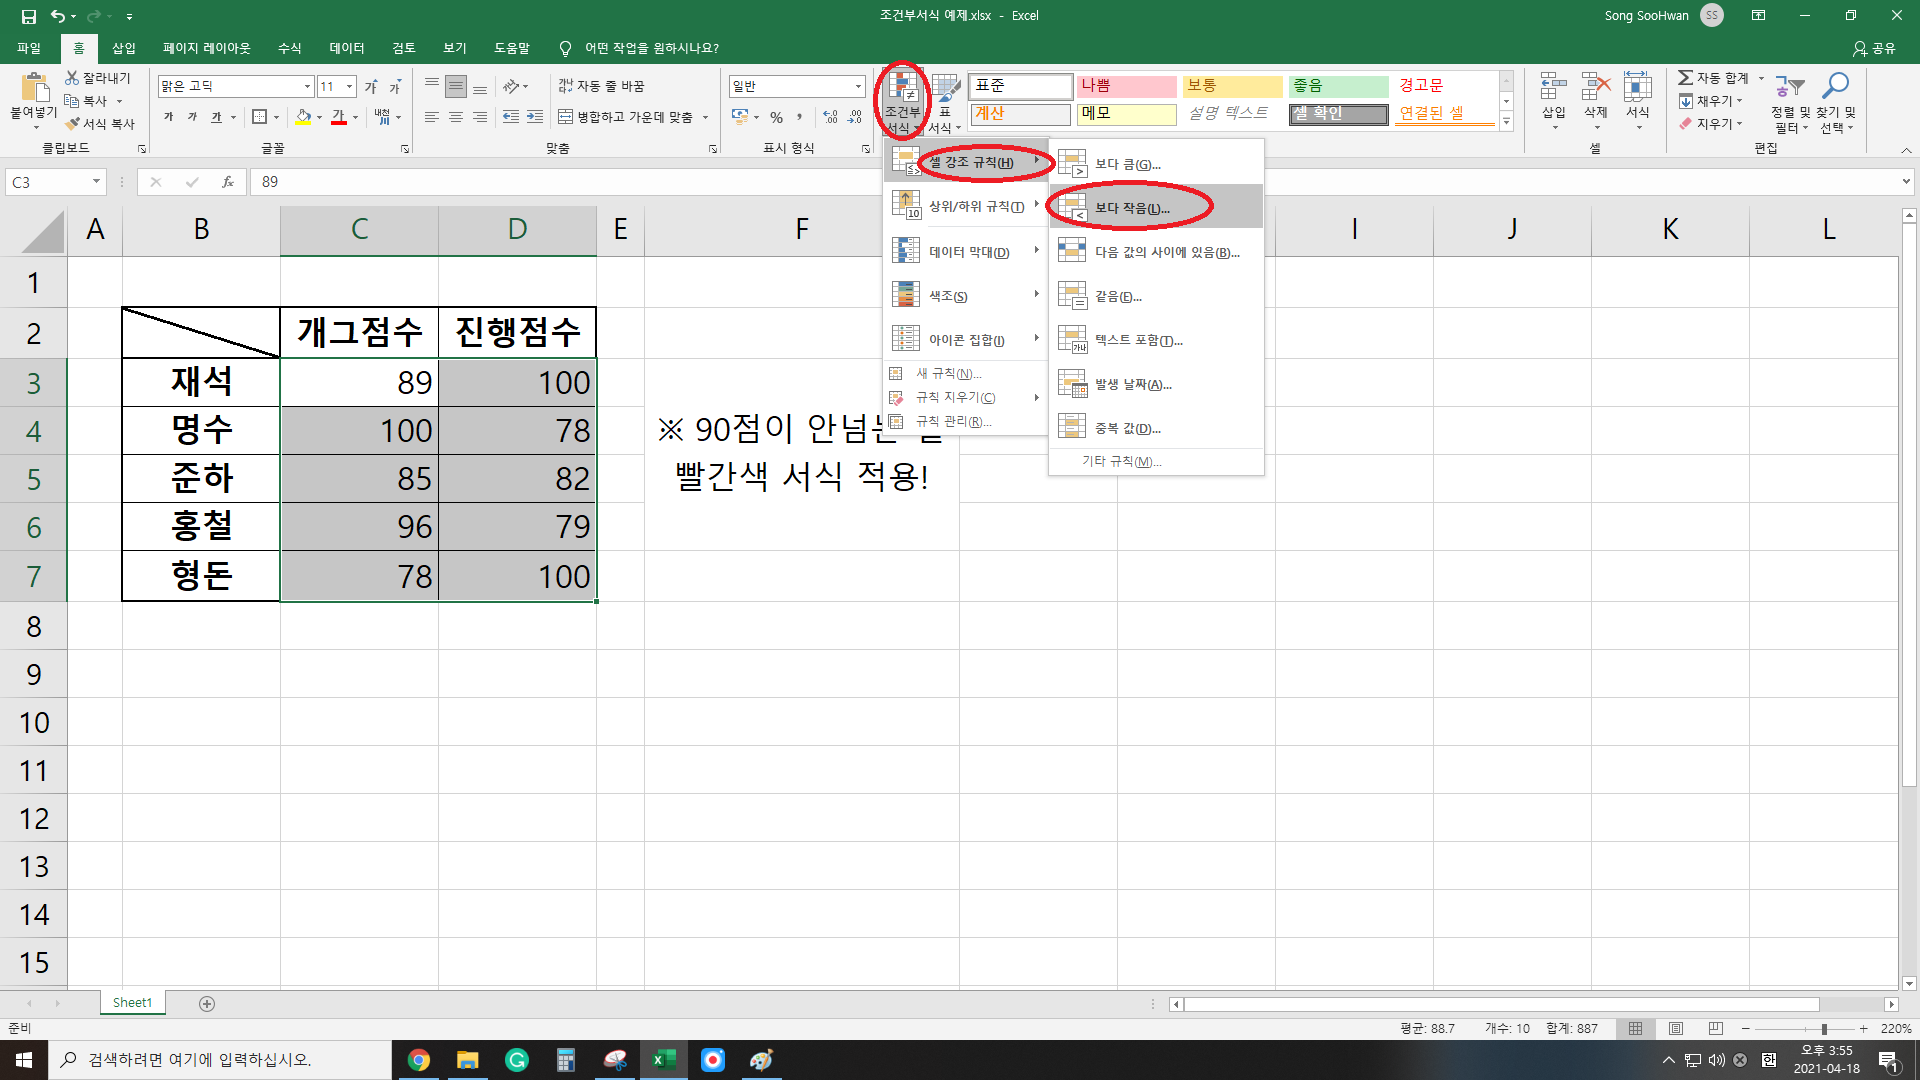Click the percent style icon

pyautogui.click(x=776, y=117)
